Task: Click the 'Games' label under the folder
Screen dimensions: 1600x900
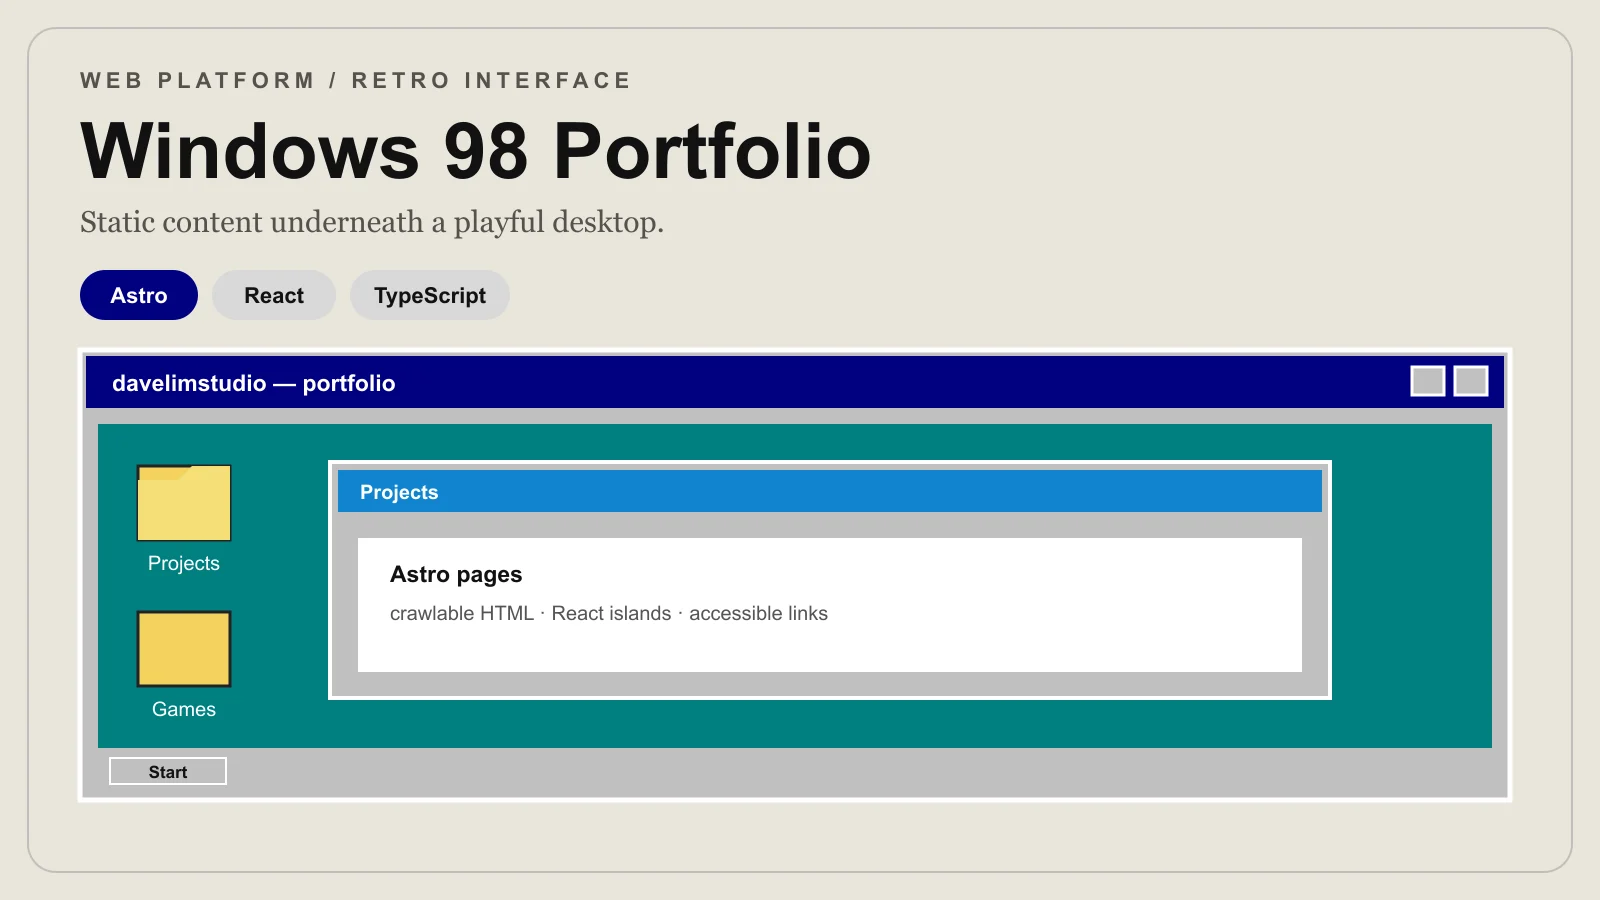Action: click(x=184, y=709)
